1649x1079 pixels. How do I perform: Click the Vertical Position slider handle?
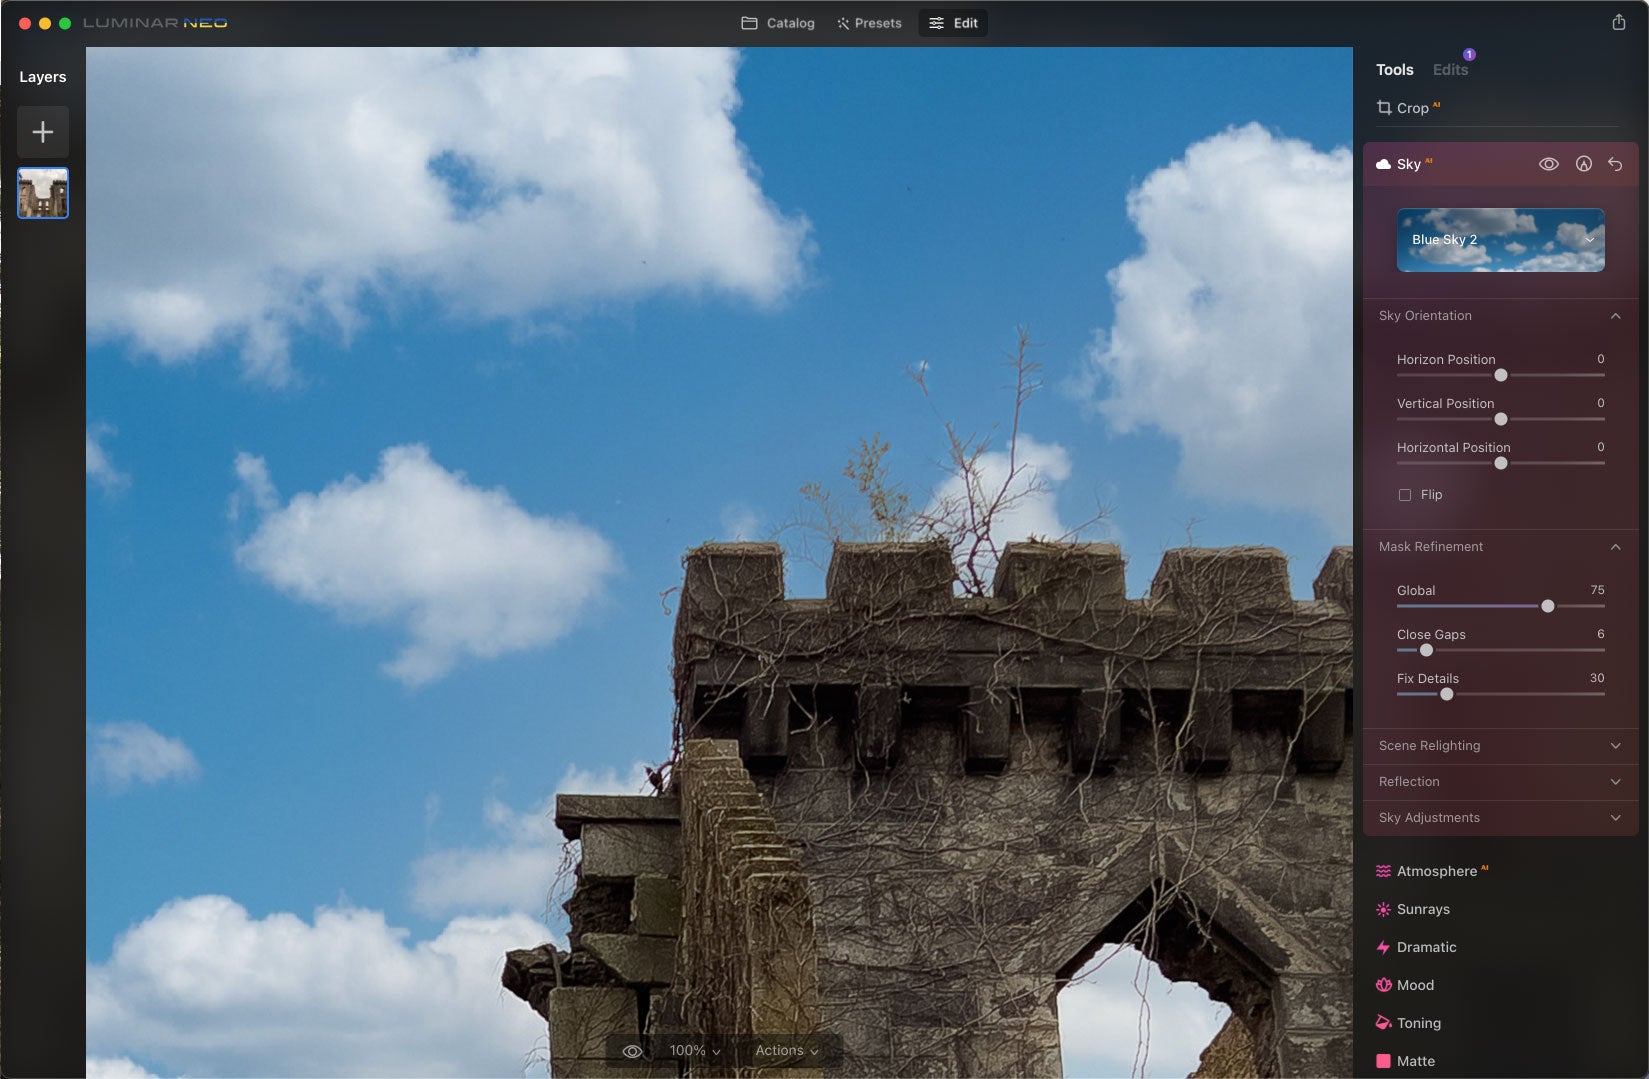[1500, 419]
